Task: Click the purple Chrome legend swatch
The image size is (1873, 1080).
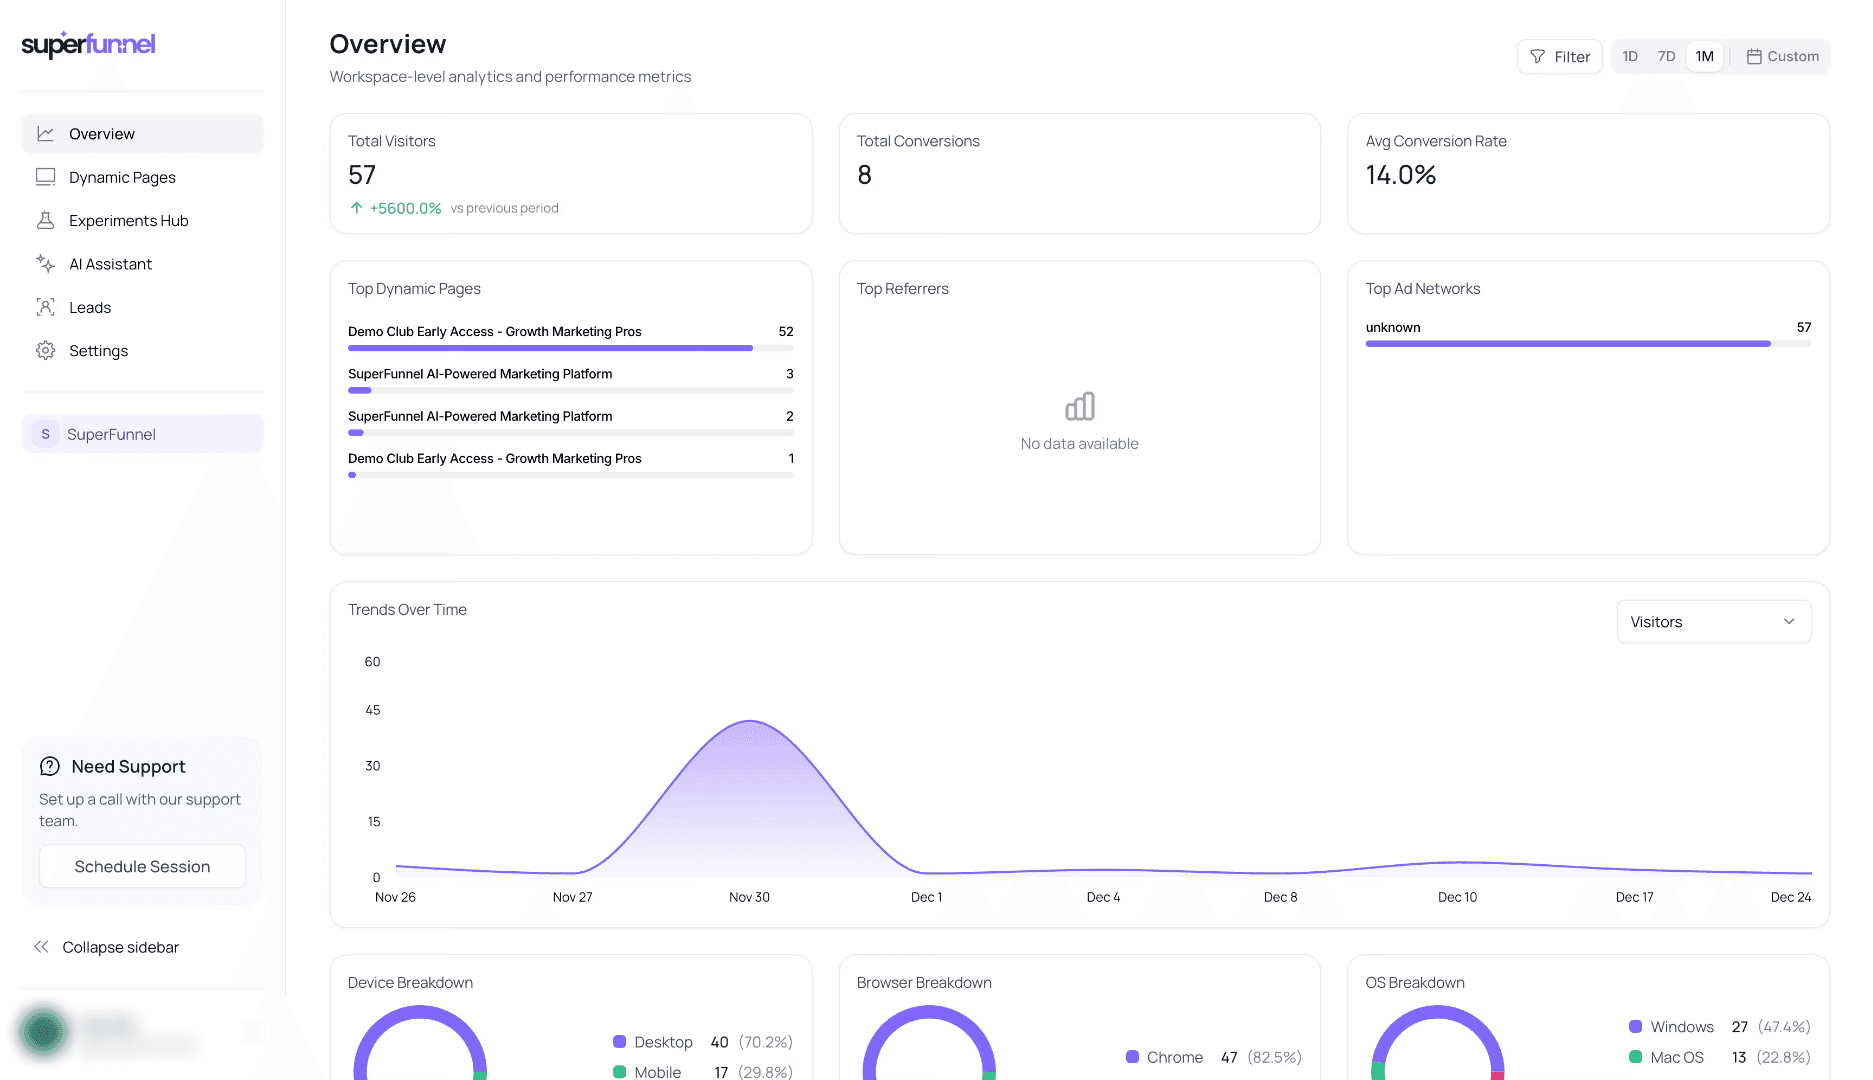Action: tap(1132, 1057)
